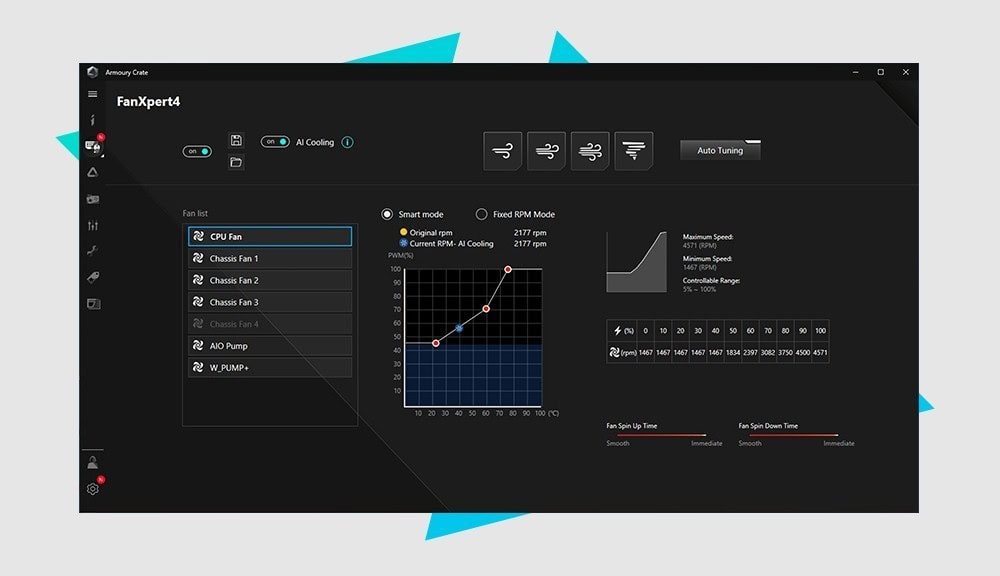Viewport: 1000px width, 576px height.
Task: Open the Tools wrench icon in the sidebar
Action: point(92,251)
